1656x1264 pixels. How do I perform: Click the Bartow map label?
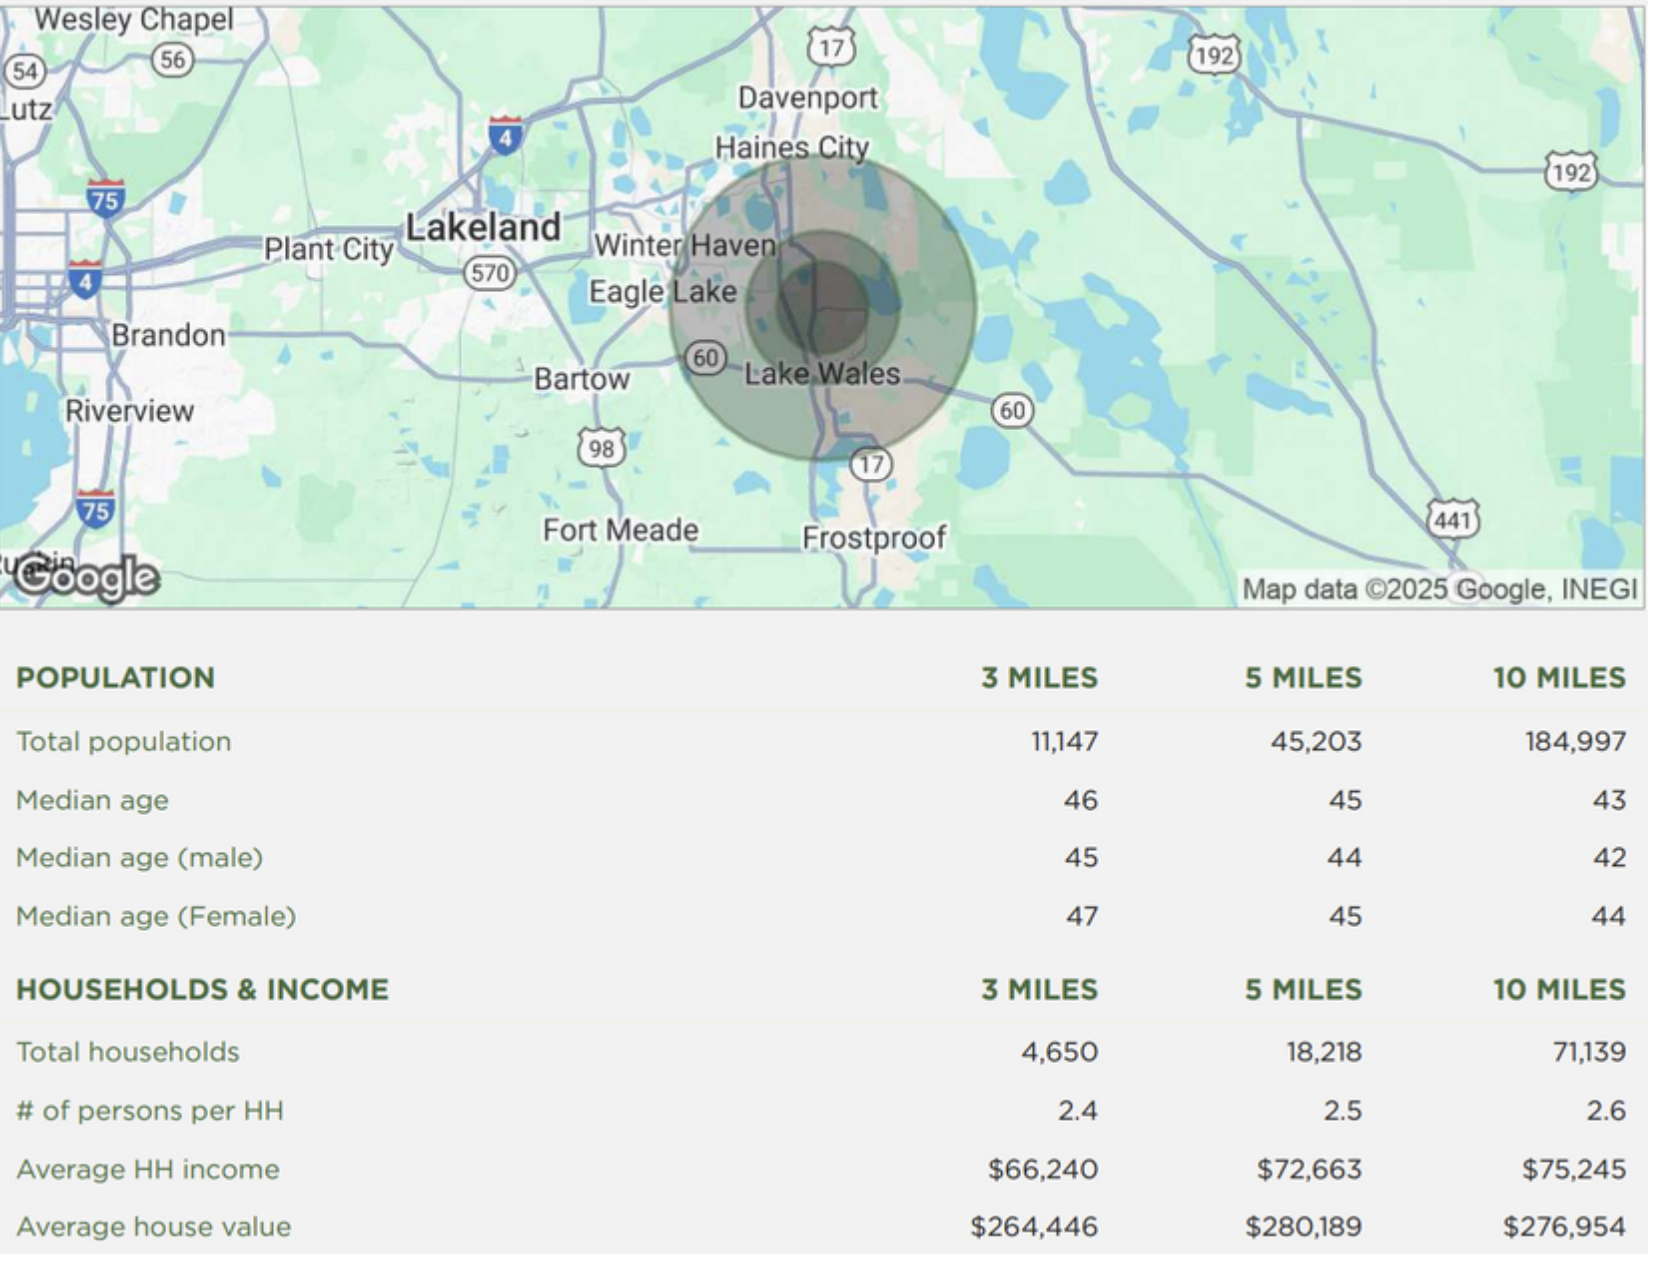pos(581,379)
